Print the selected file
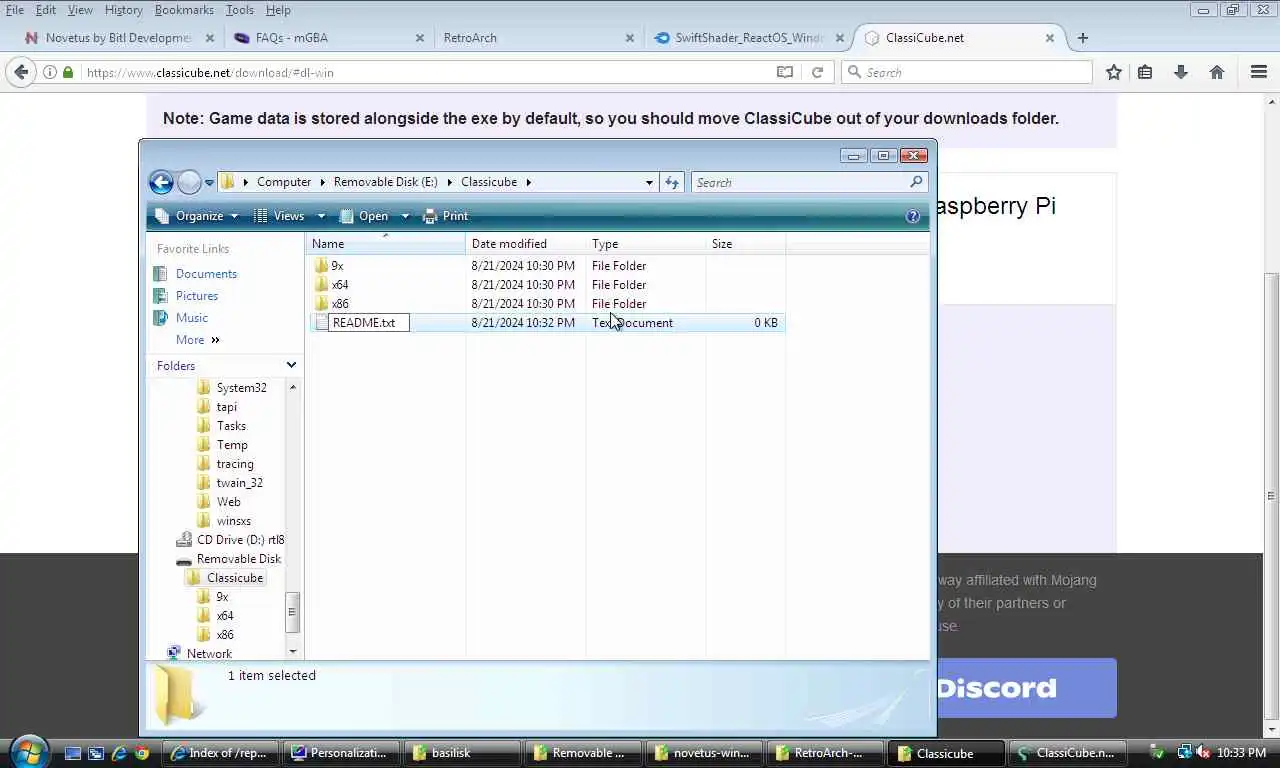This screenshot has width=1280, height=768. pyautogui.click(x=446, y=216)
